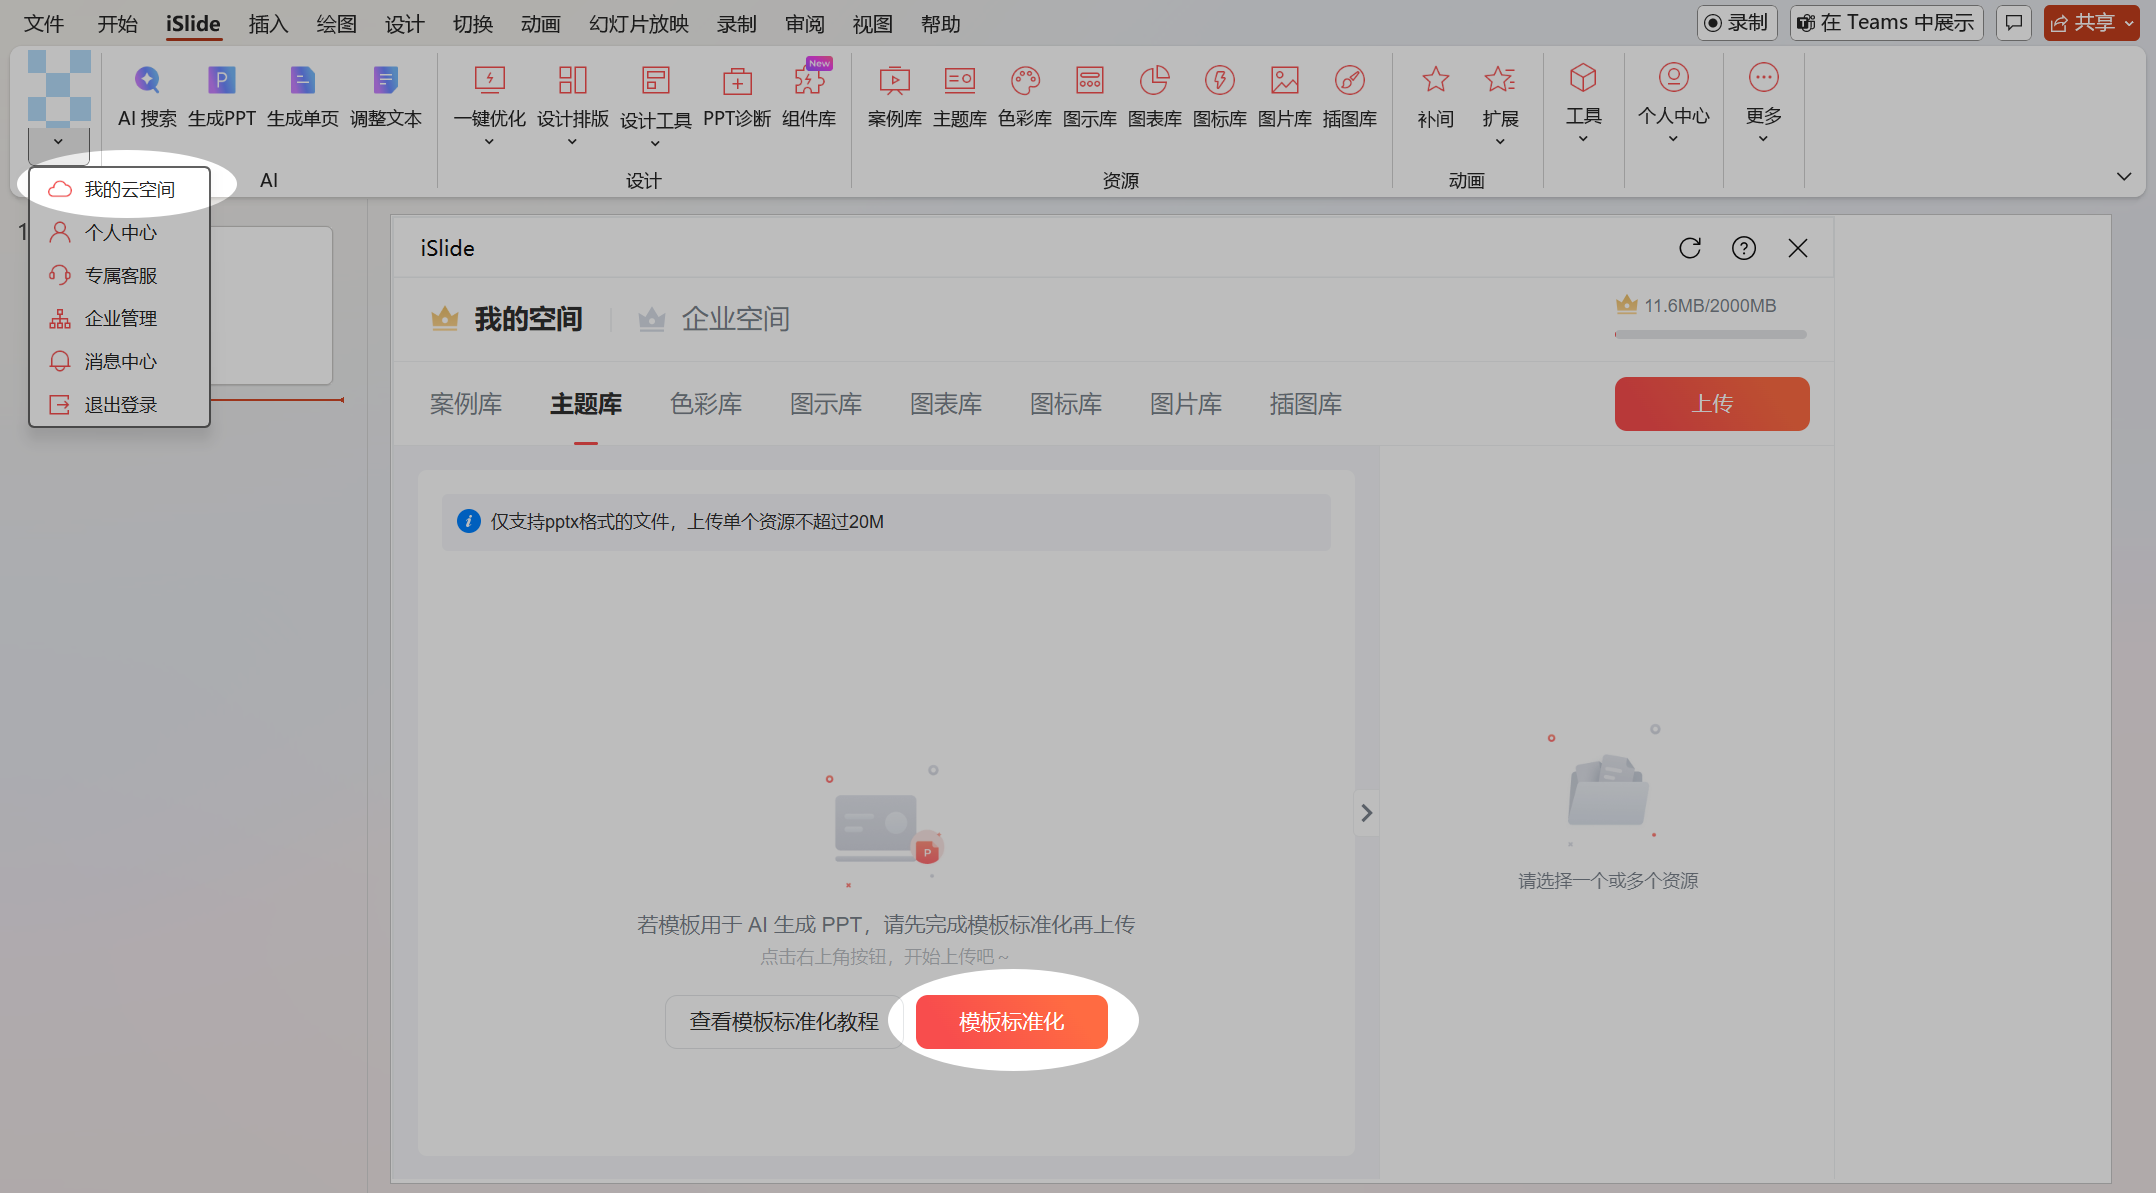Expand the 更多 dropdown
2156x1193 pixels.
pyautogui.click(x=1763, y=138)
